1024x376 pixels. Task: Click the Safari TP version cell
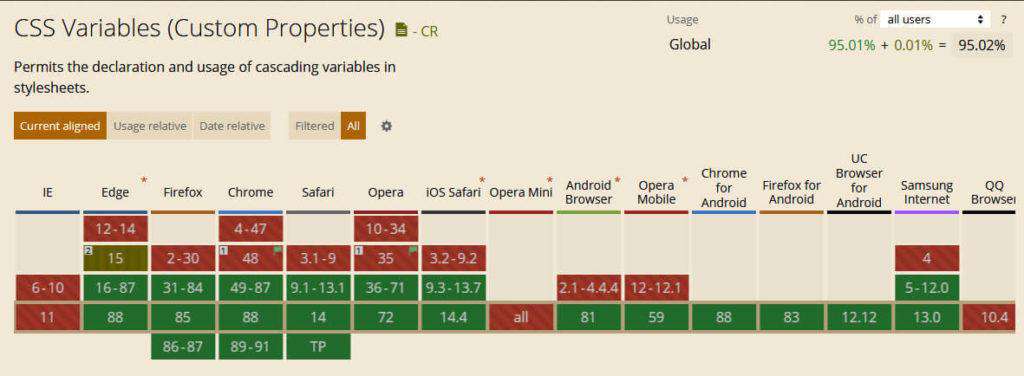click(318, 347)
